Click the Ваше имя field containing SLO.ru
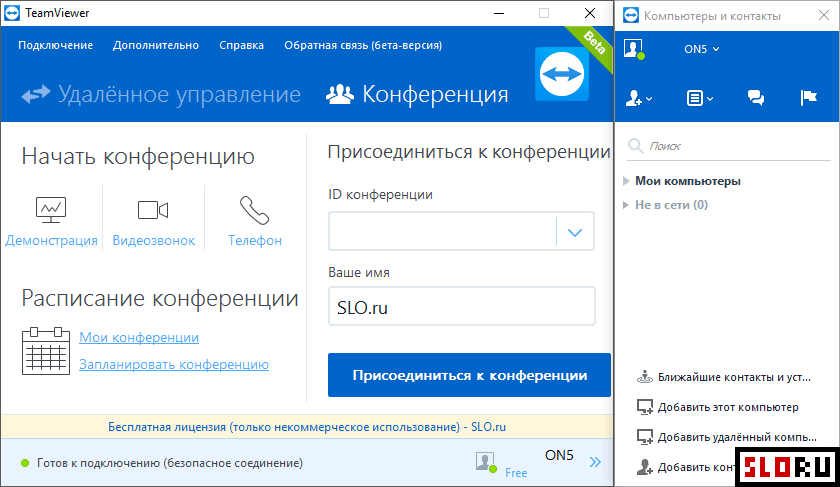Image resolution: width=840 pixels, height=487 pixels. click(x=462, y=306)
